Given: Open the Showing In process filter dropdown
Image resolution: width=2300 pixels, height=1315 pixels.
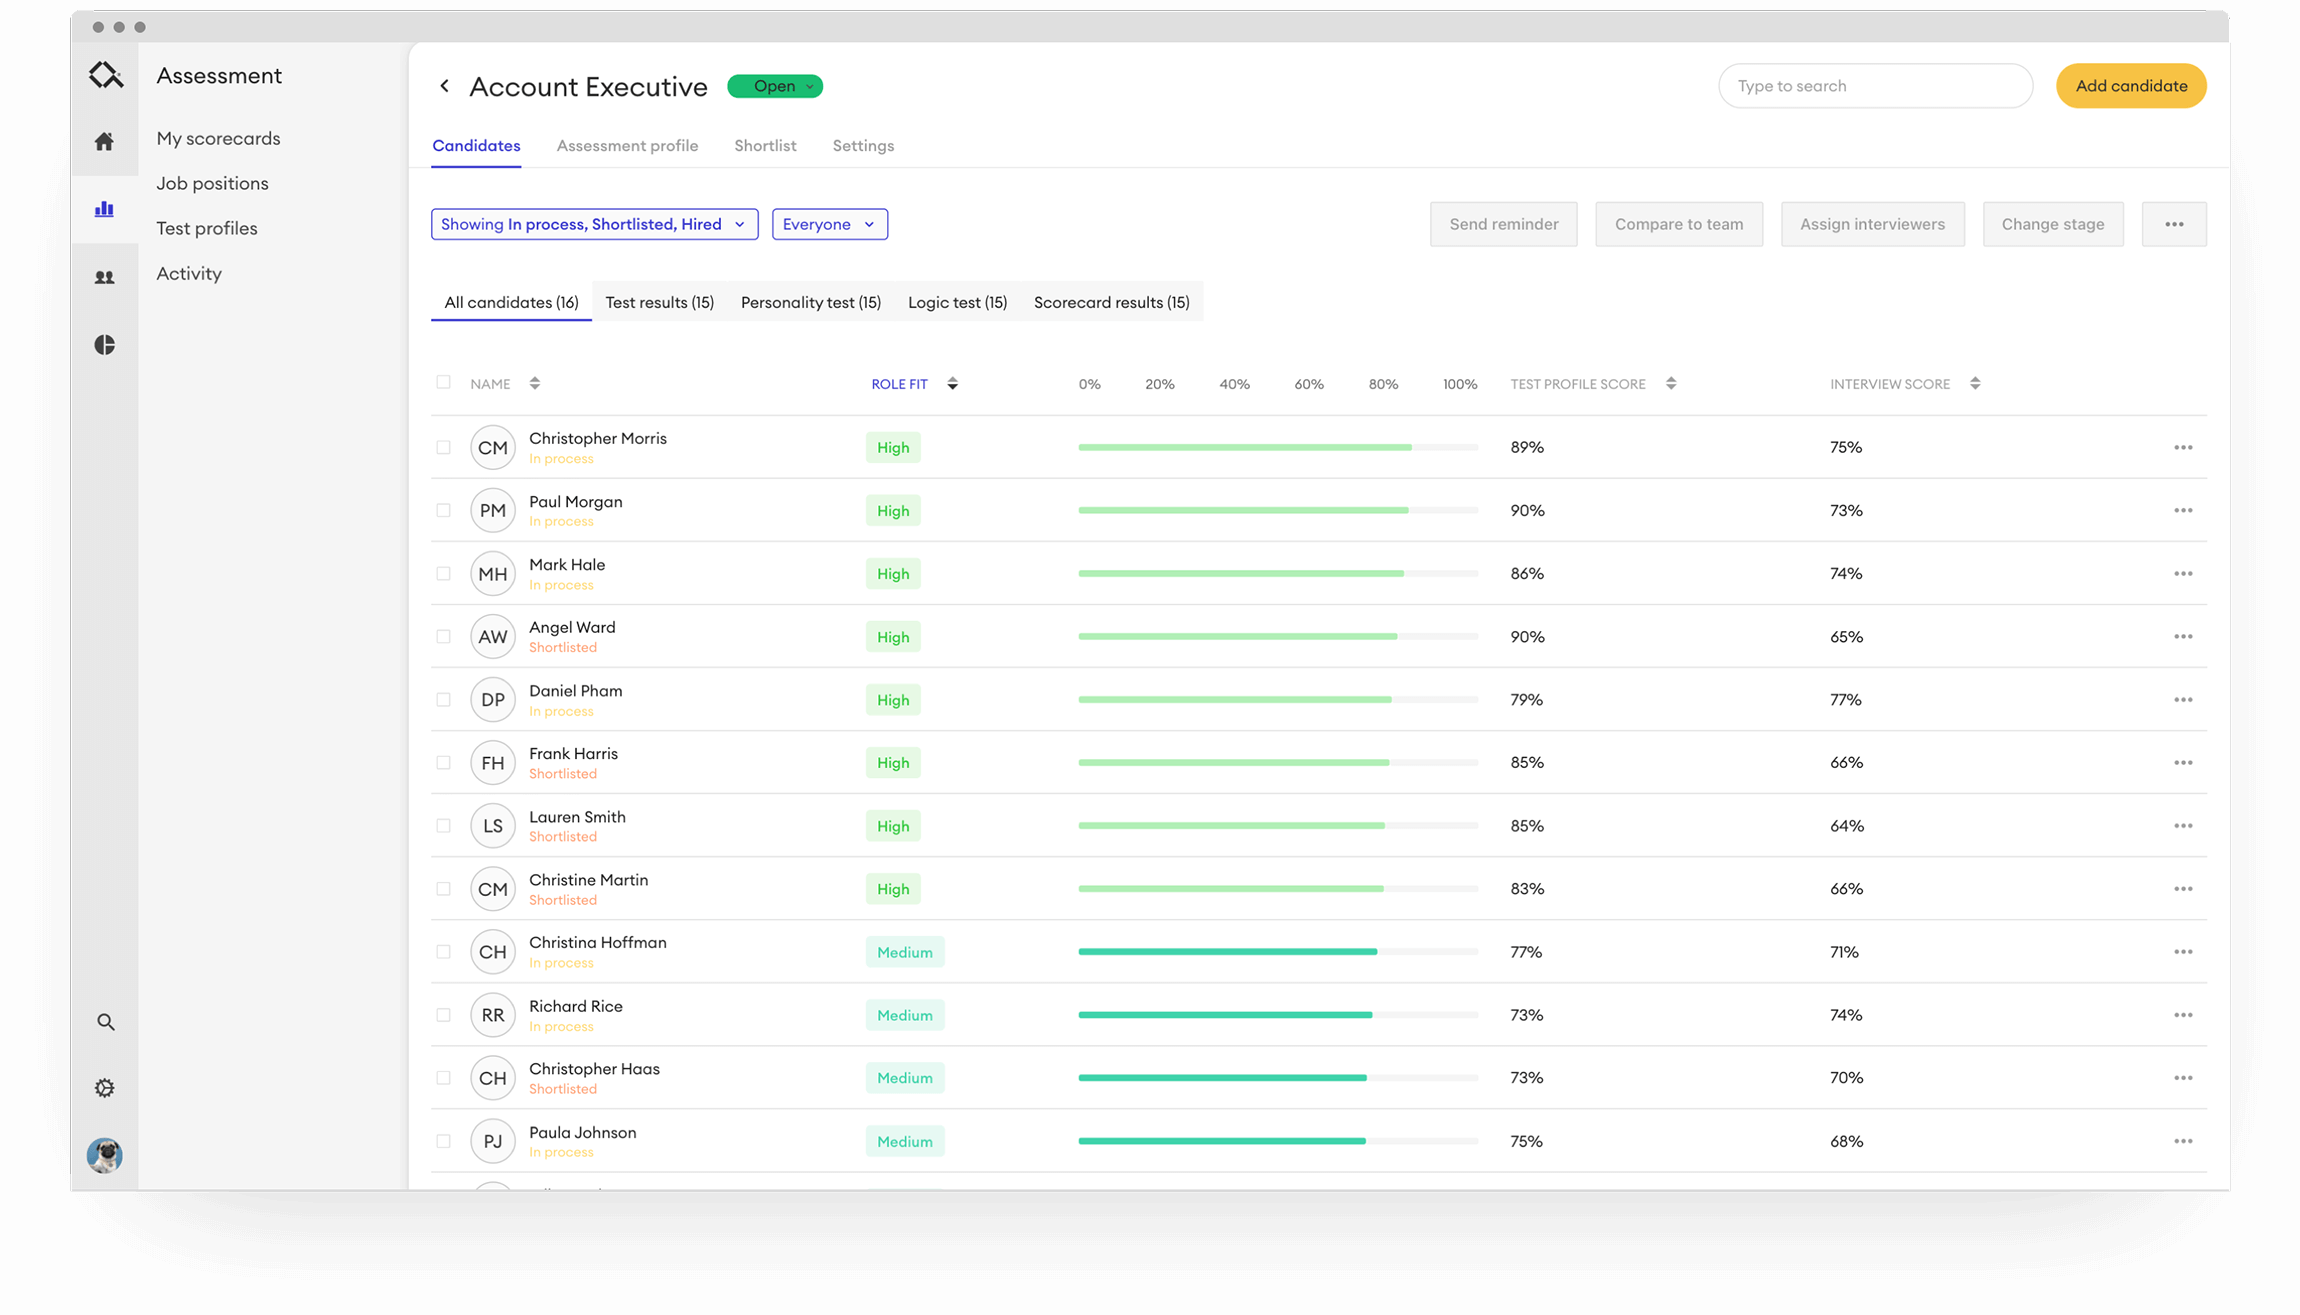Looking at the screenshot, I should (x=594, y=224).
